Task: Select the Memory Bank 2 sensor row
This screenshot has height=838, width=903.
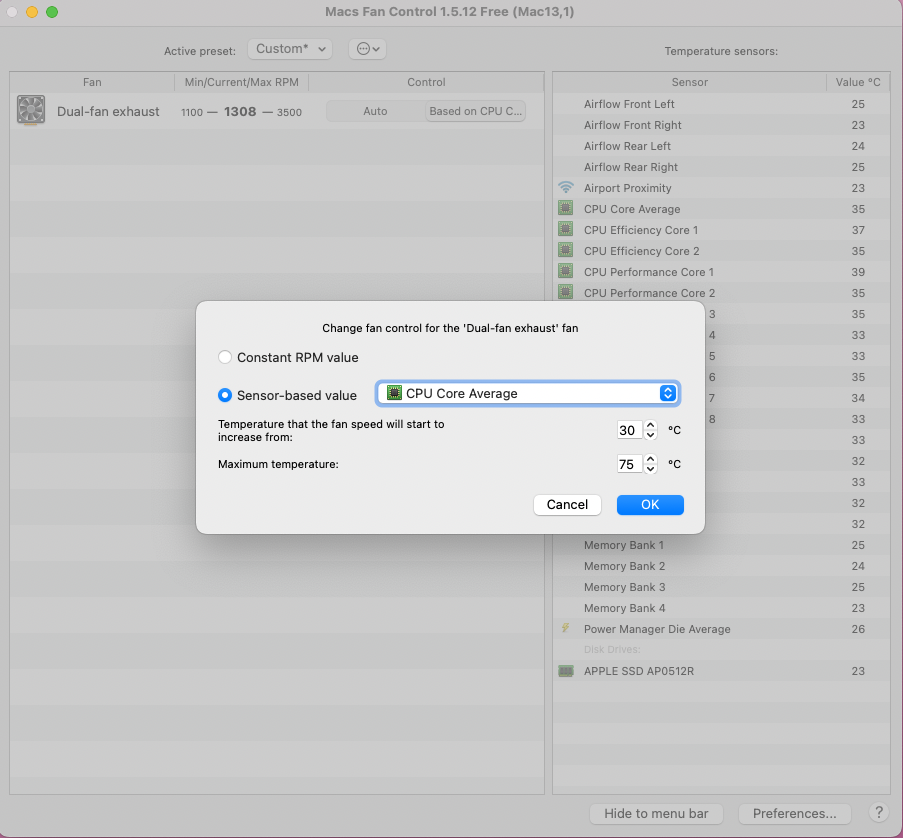Action: tap(722, 566)
